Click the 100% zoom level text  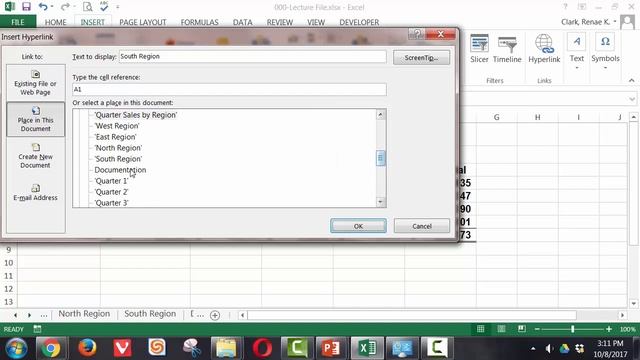(x=627, y=329)
